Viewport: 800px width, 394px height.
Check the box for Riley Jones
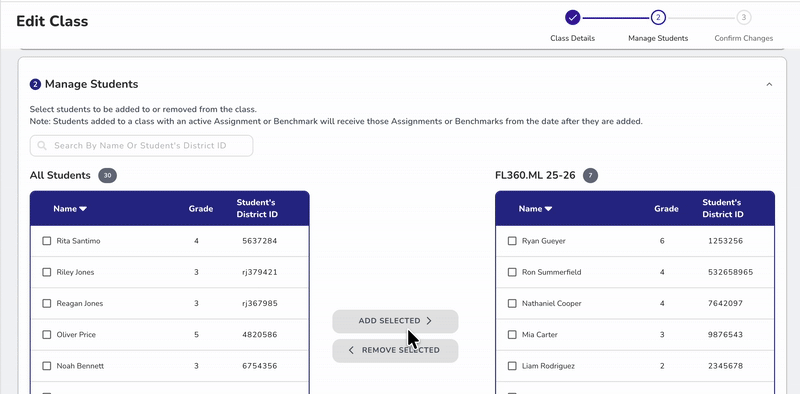pyautogui.click(x=46, y=273)
